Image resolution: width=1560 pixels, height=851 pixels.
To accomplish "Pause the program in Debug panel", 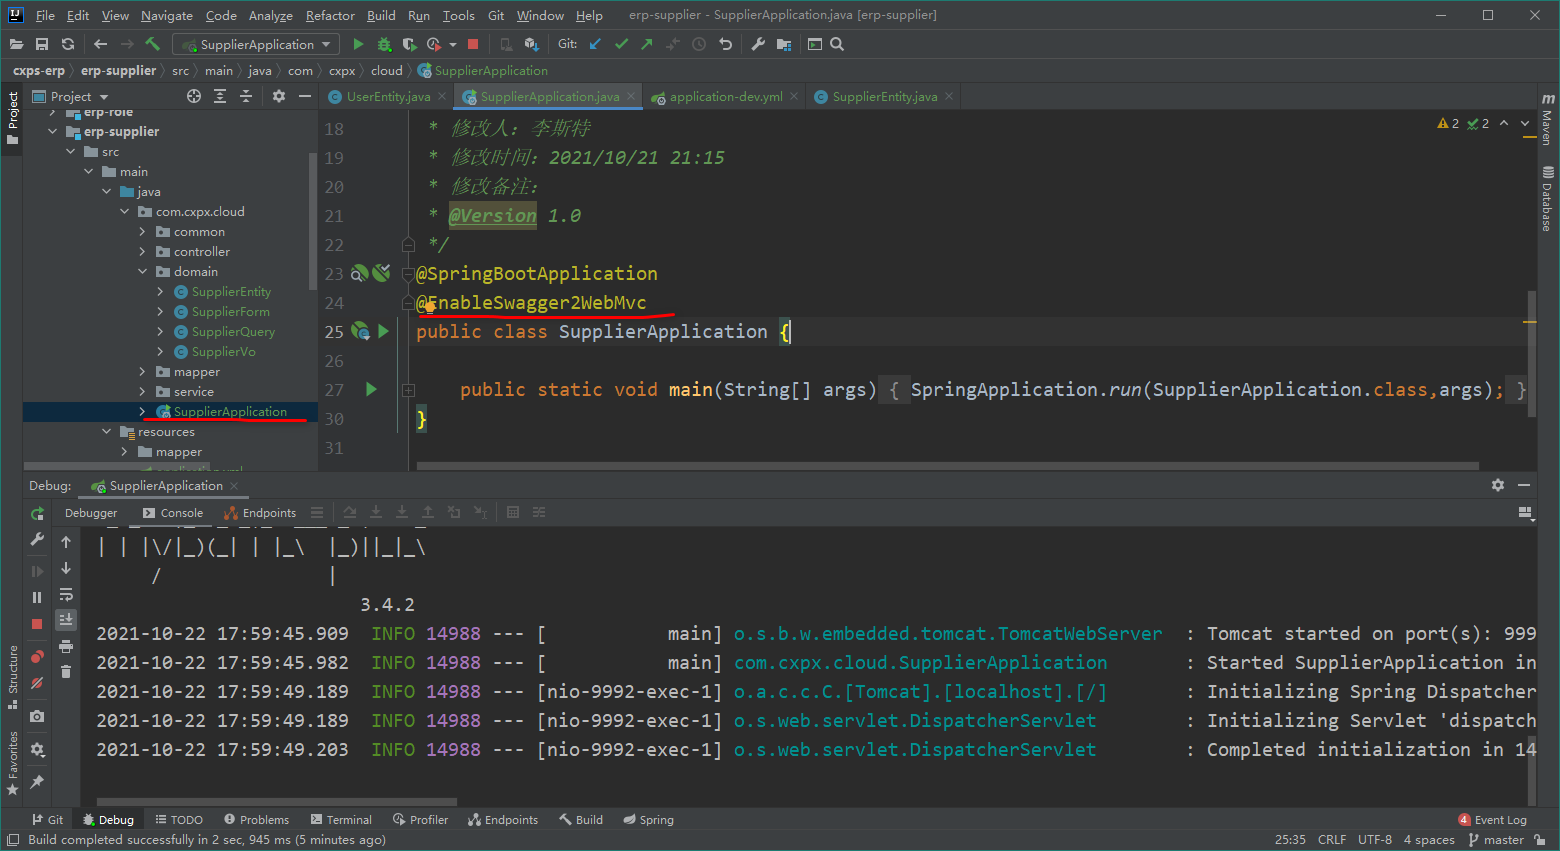I will click(x=37, y=597).
